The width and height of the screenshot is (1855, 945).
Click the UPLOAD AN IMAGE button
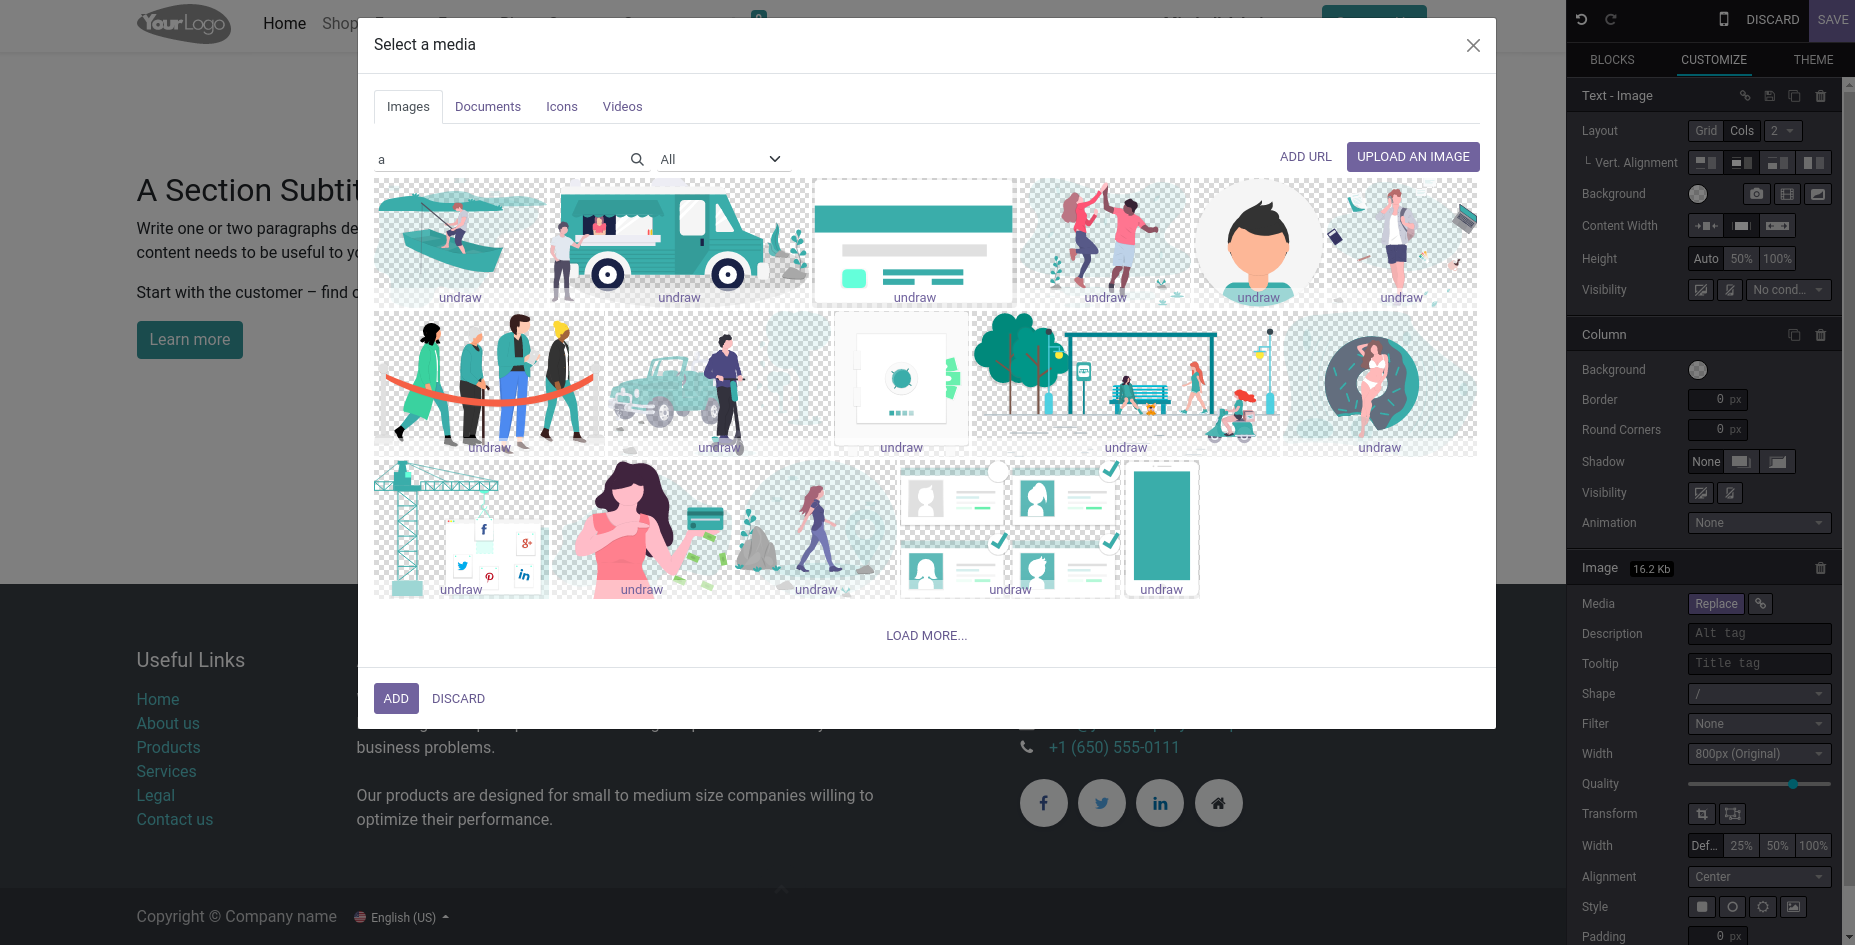point(1413,157)
